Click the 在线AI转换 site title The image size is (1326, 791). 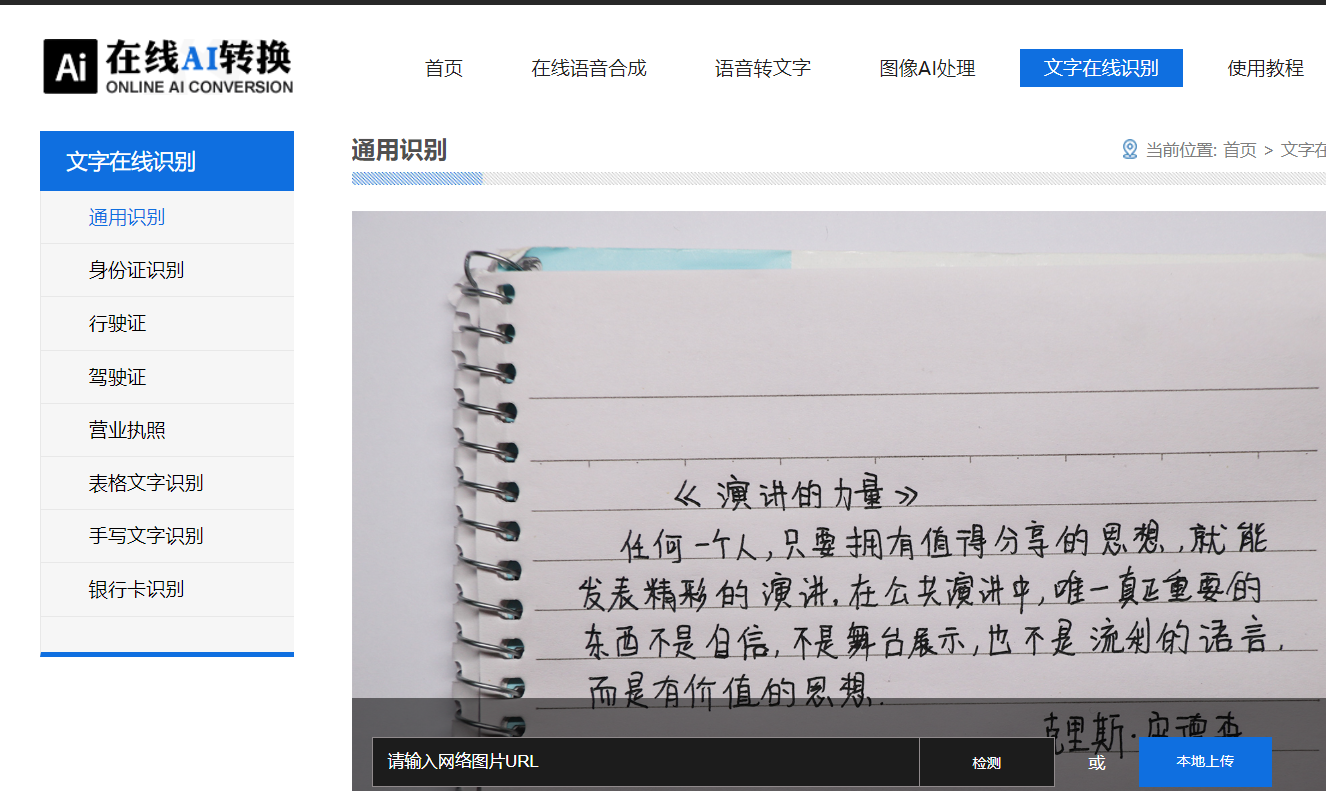click(199, 57)
